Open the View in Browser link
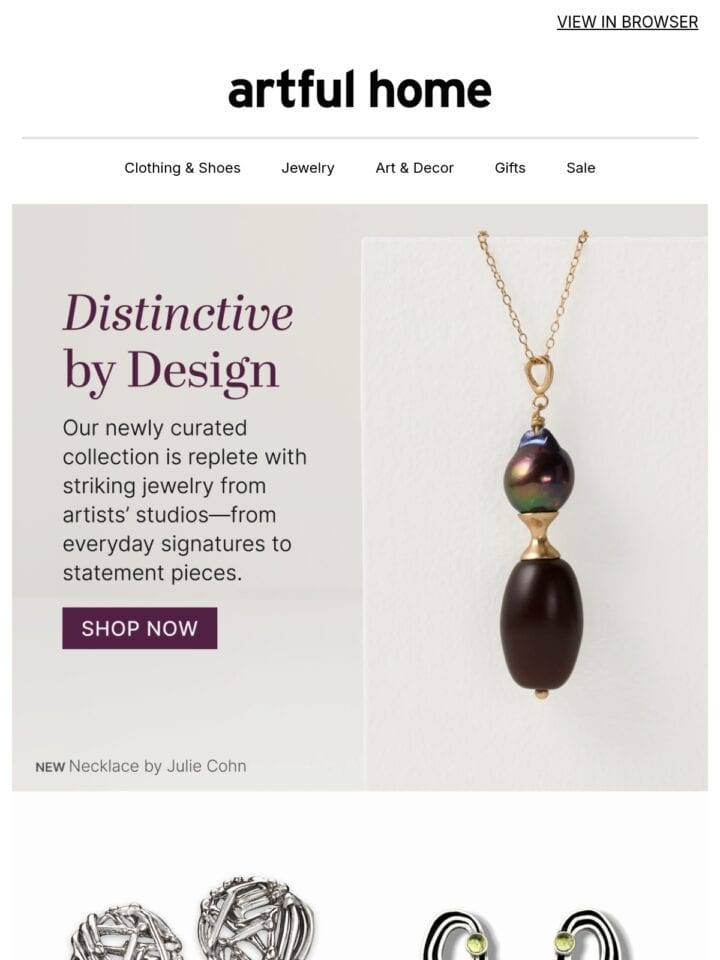Viewport: 720px width, 960px height. point(627,22)
